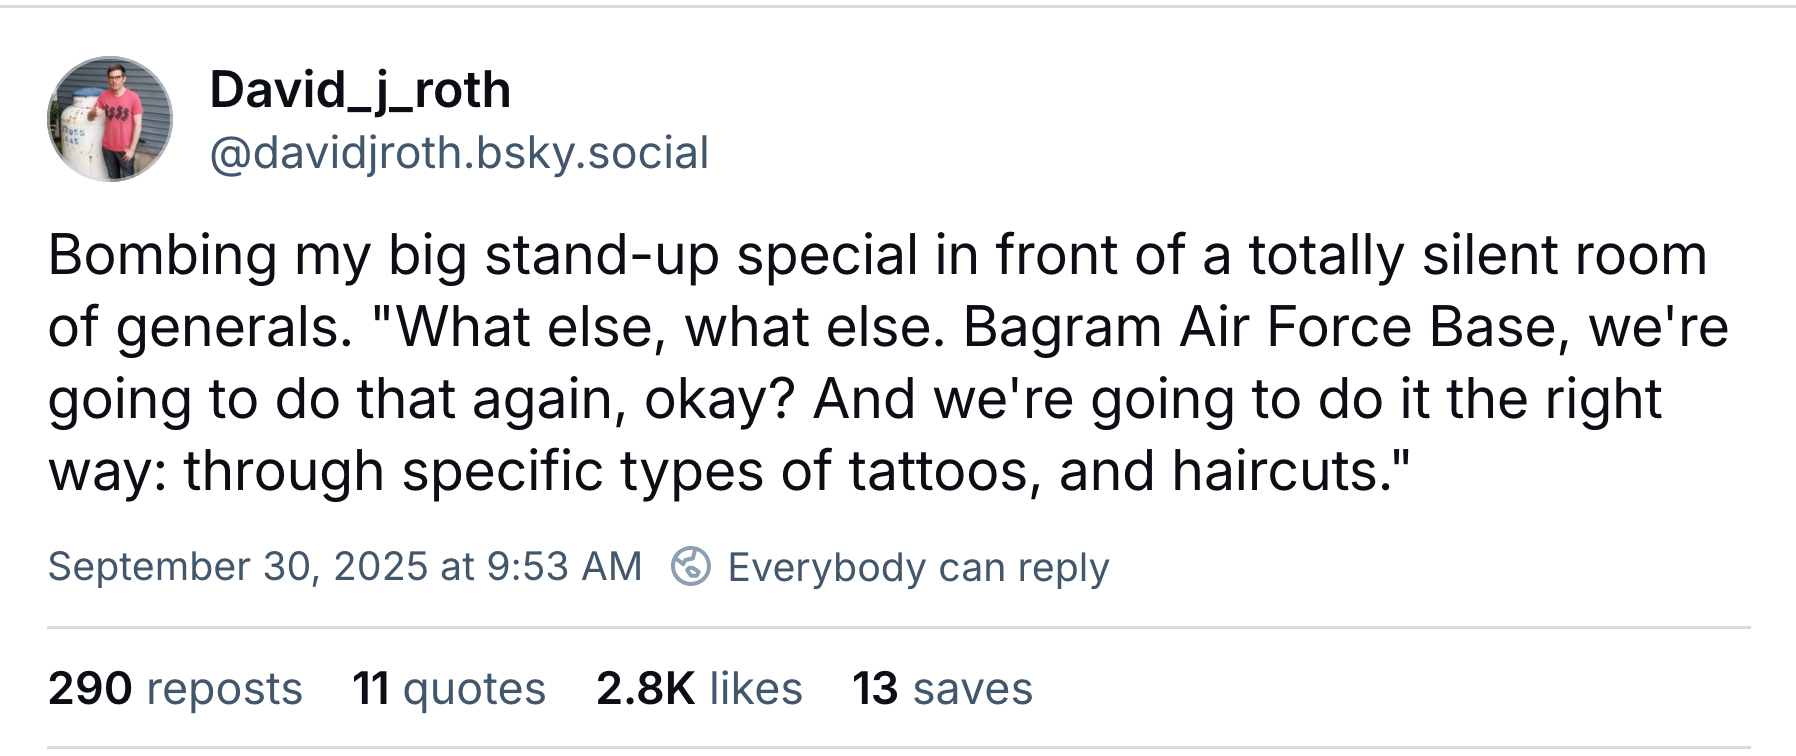Image resolution: width=1796 pixels, height=756 pixels.
Task: Click the bold number 13
Action: (875, 688)
